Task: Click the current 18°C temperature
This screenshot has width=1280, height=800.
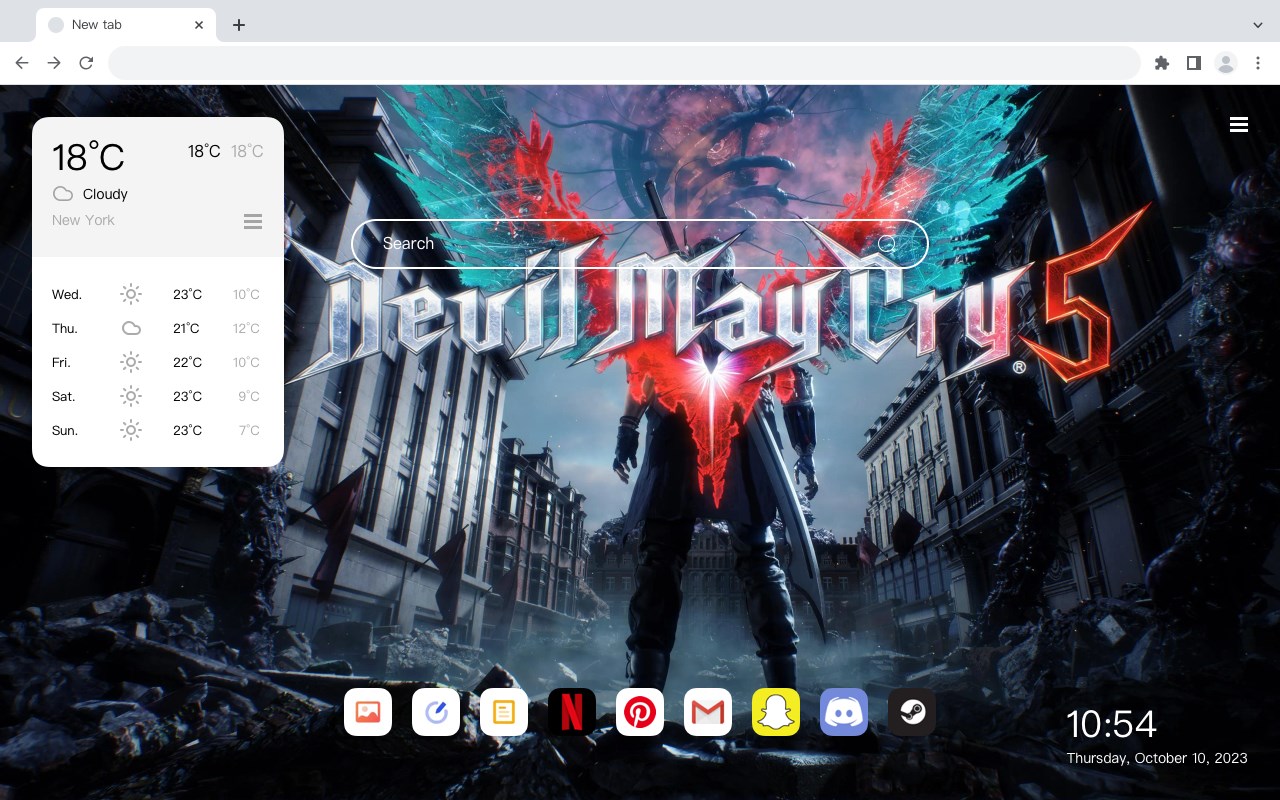Action: pyautogui.click(x=88, y=157)
